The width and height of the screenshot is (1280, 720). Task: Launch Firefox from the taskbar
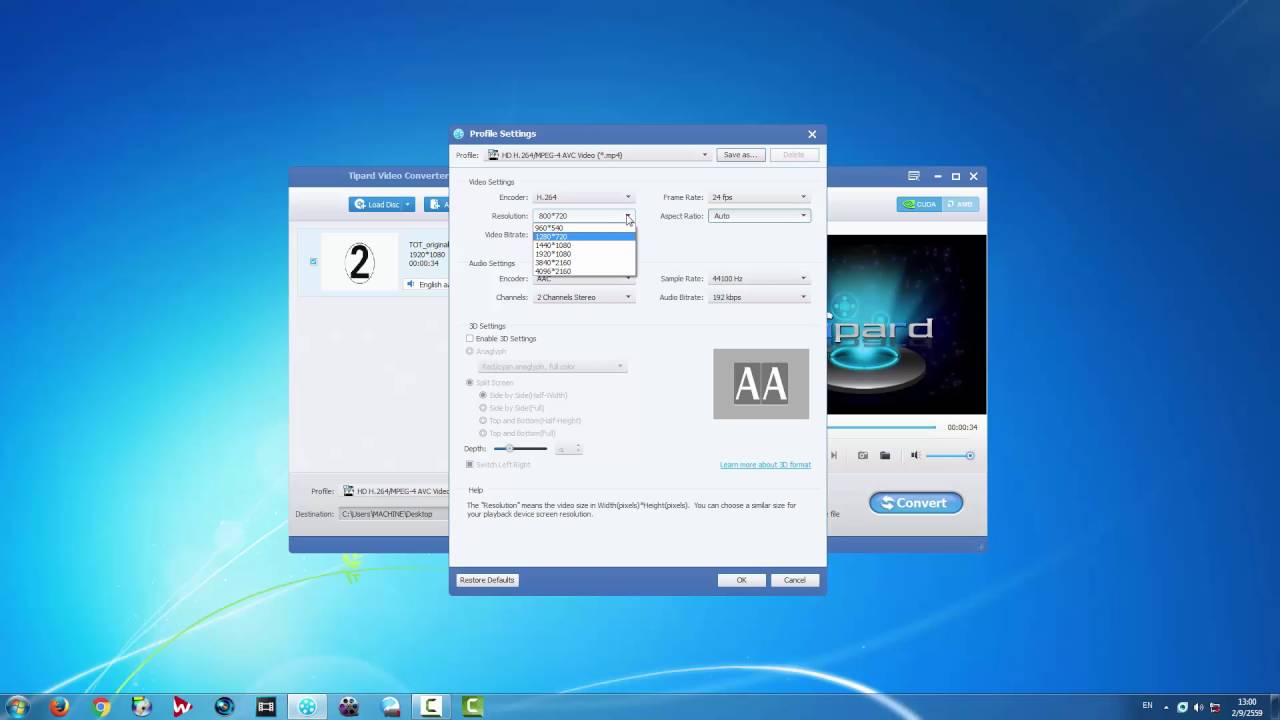pos(59,707)
